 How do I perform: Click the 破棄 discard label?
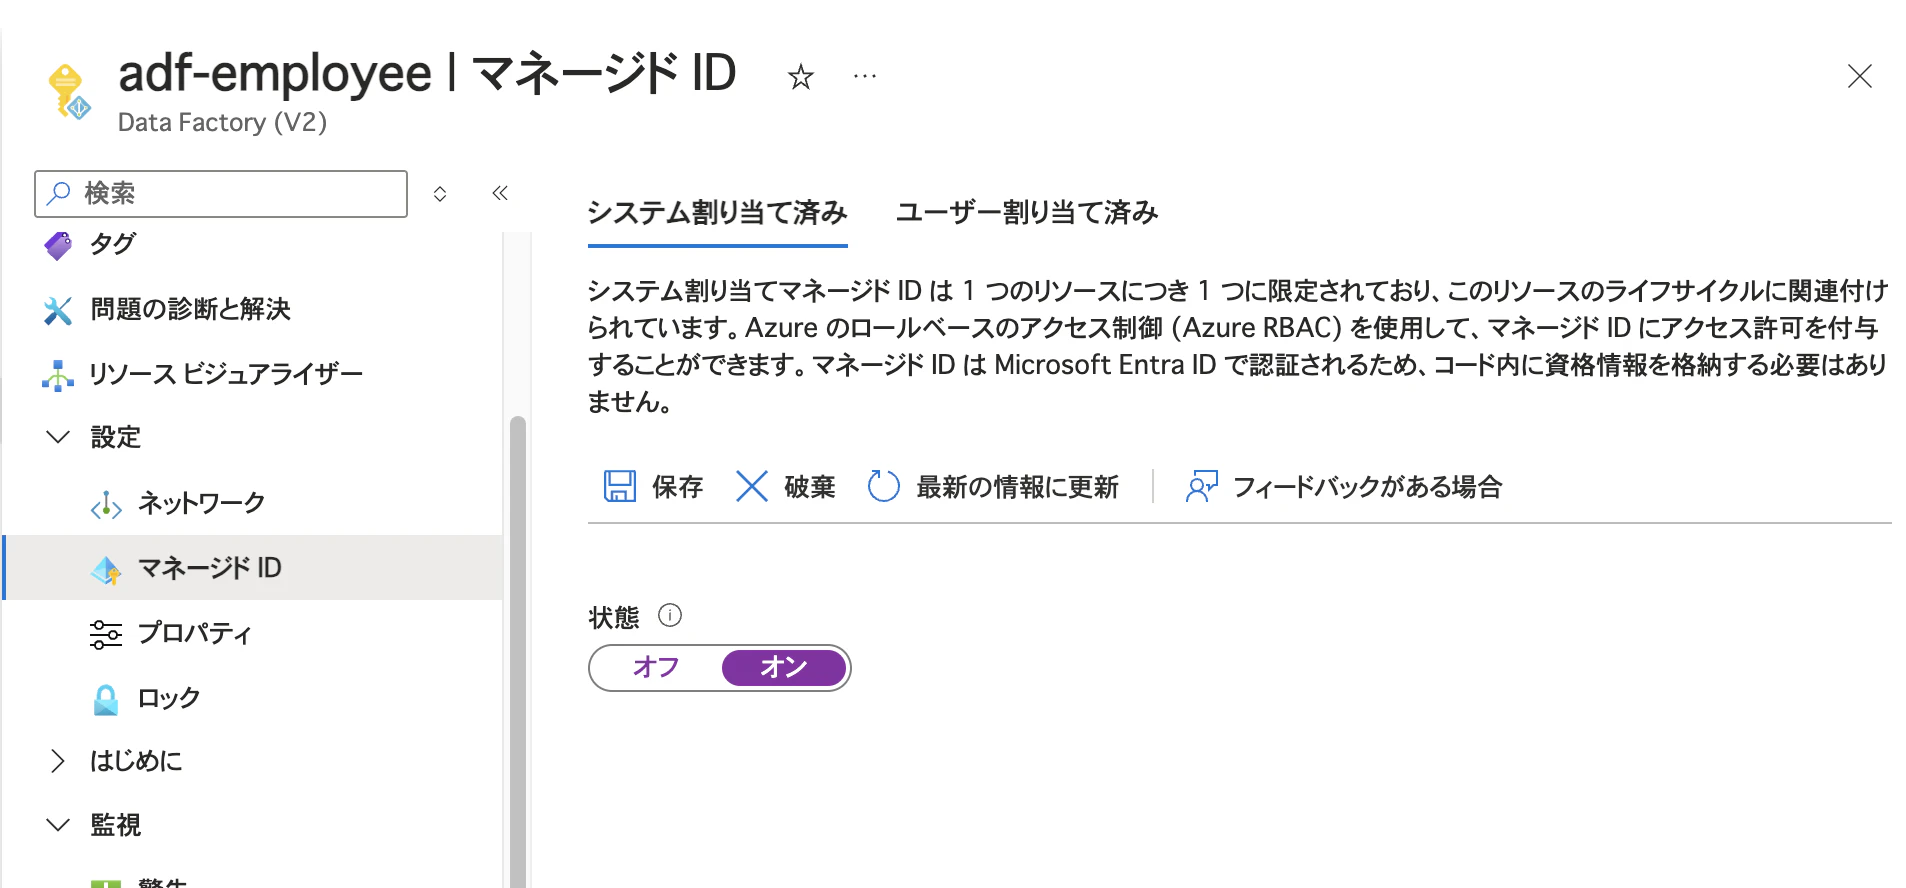click(810, 487)
